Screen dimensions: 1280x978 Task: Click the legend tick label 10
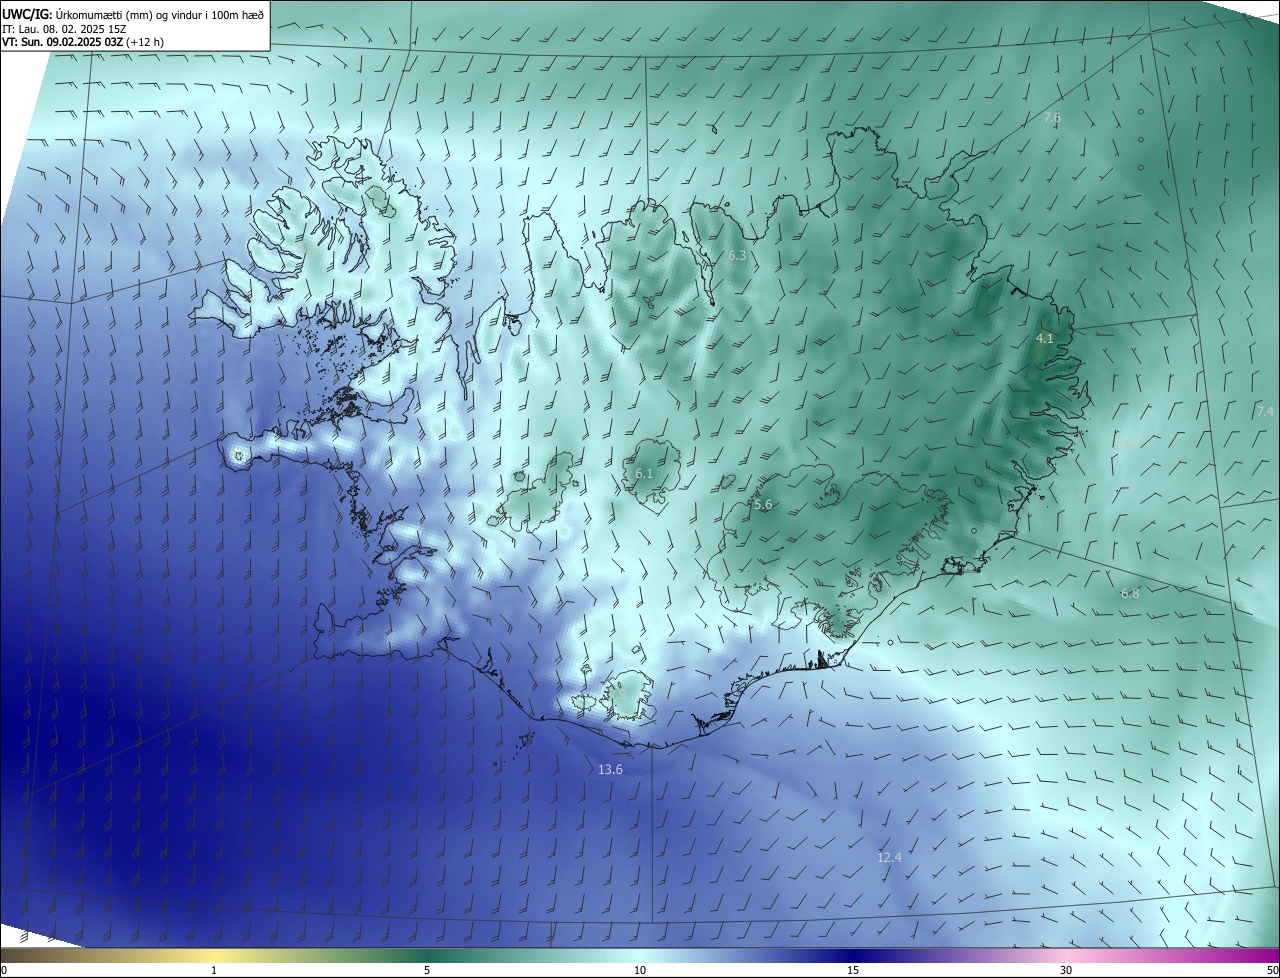click(x=640, y=971)
